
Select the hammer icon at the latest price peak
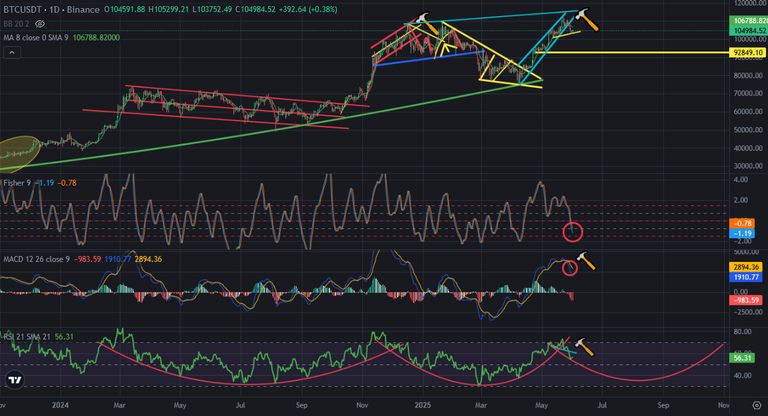point(587,20)
